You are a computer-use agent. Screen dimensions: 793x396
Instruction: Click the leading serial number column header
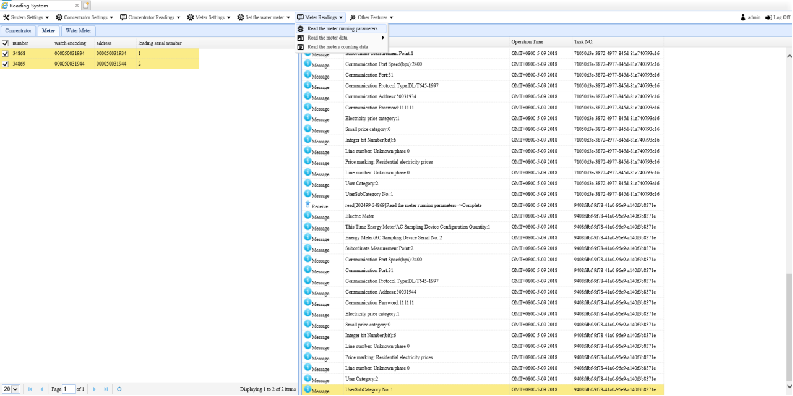pyautogui.click(x=160, y=43)
